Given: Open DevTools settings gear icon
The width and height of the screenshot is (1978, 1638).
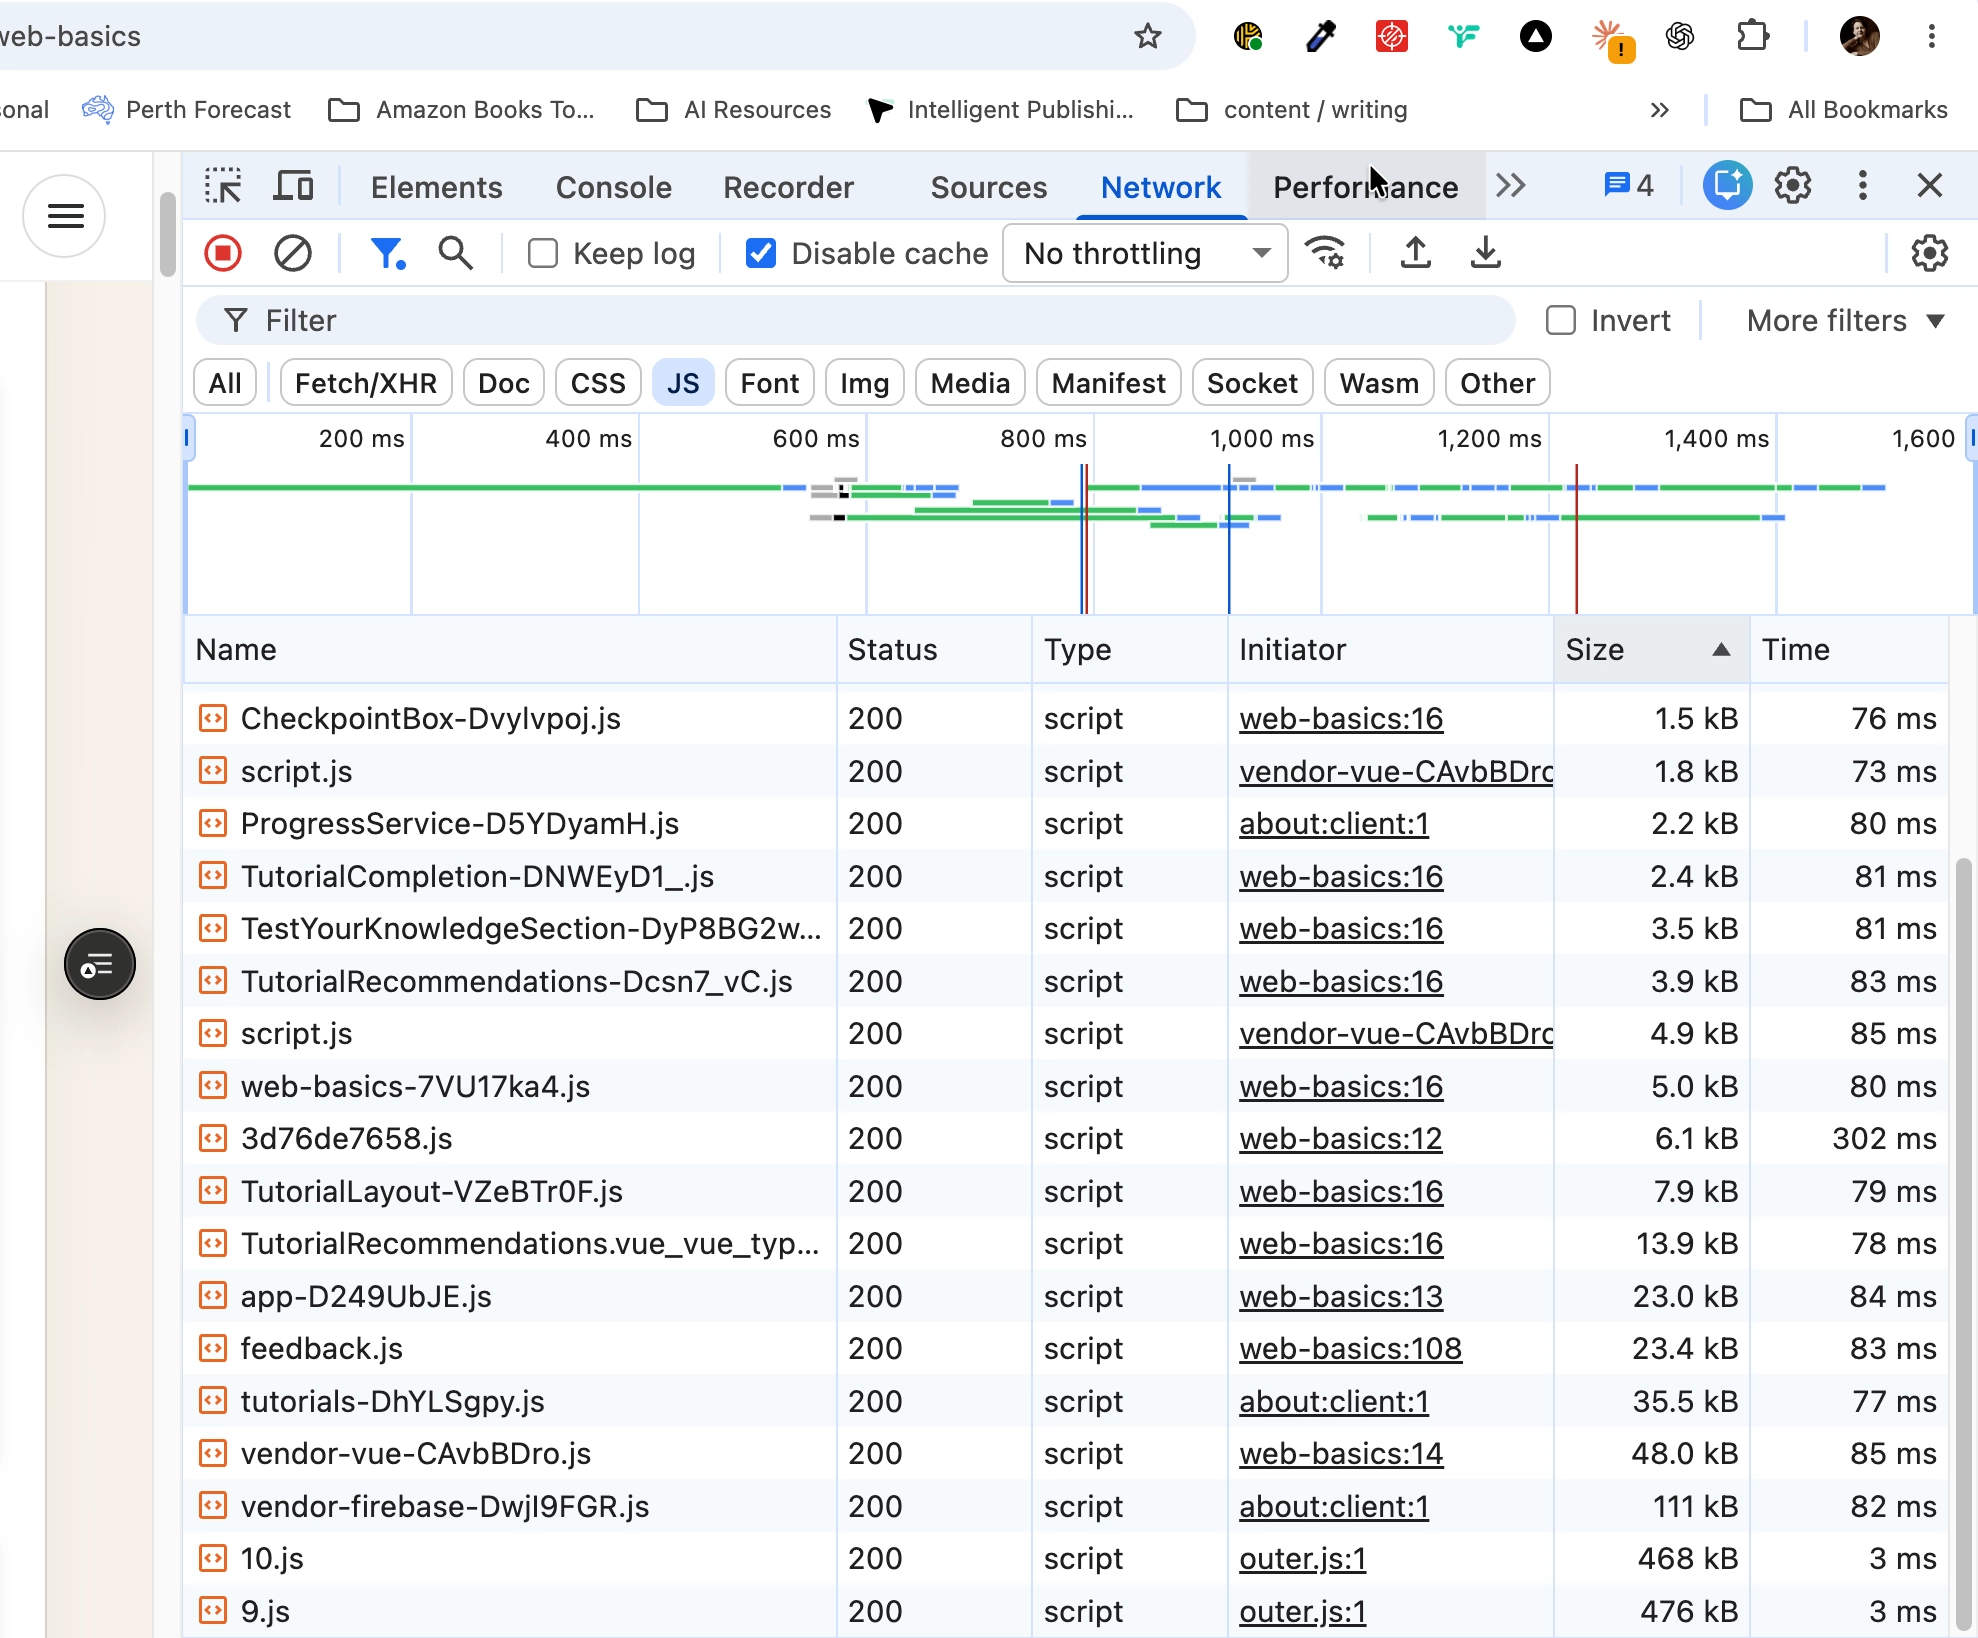Looking at the screenshot, I should 1793,186.
